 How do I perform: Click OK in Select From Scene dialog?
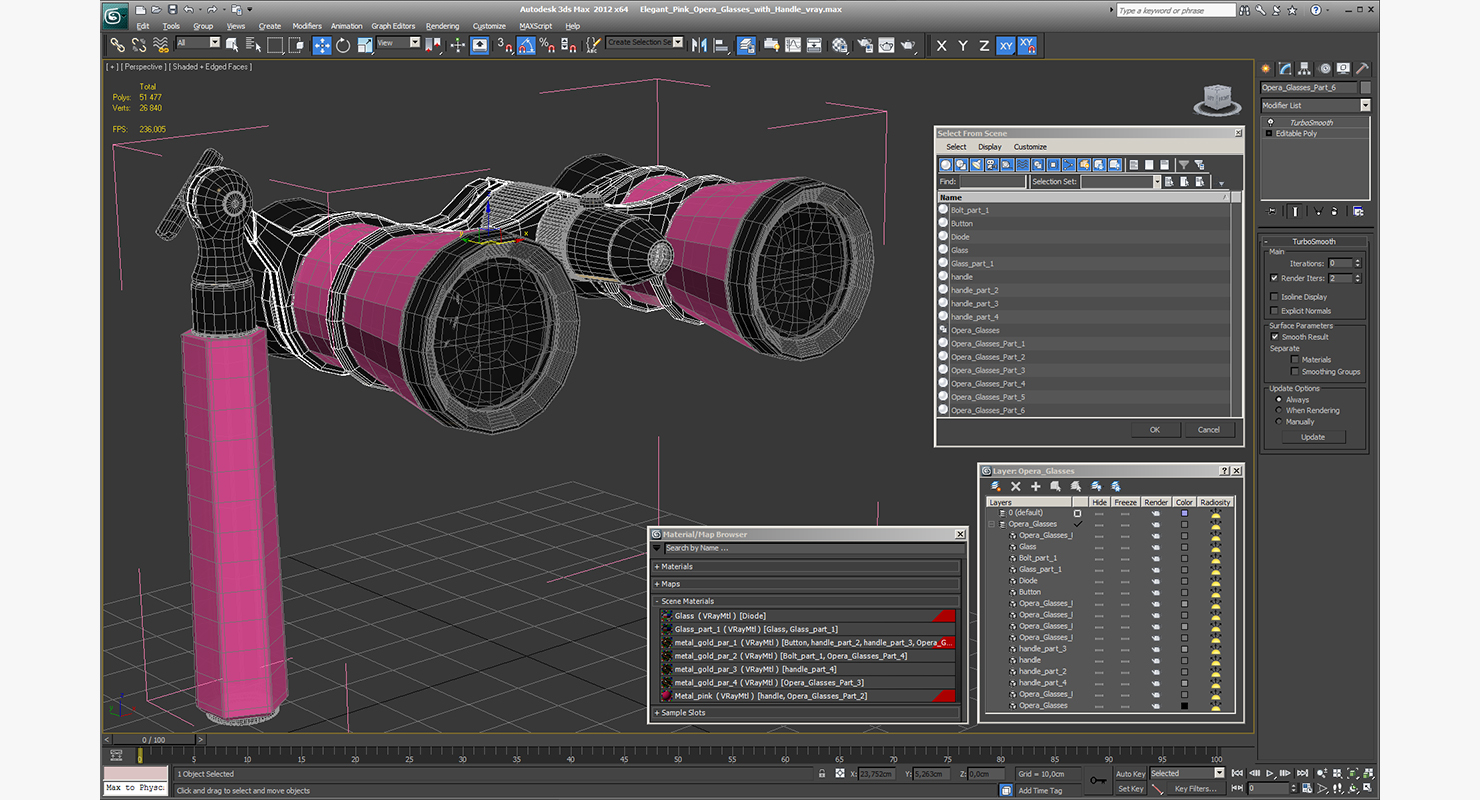pos(1154,429)
